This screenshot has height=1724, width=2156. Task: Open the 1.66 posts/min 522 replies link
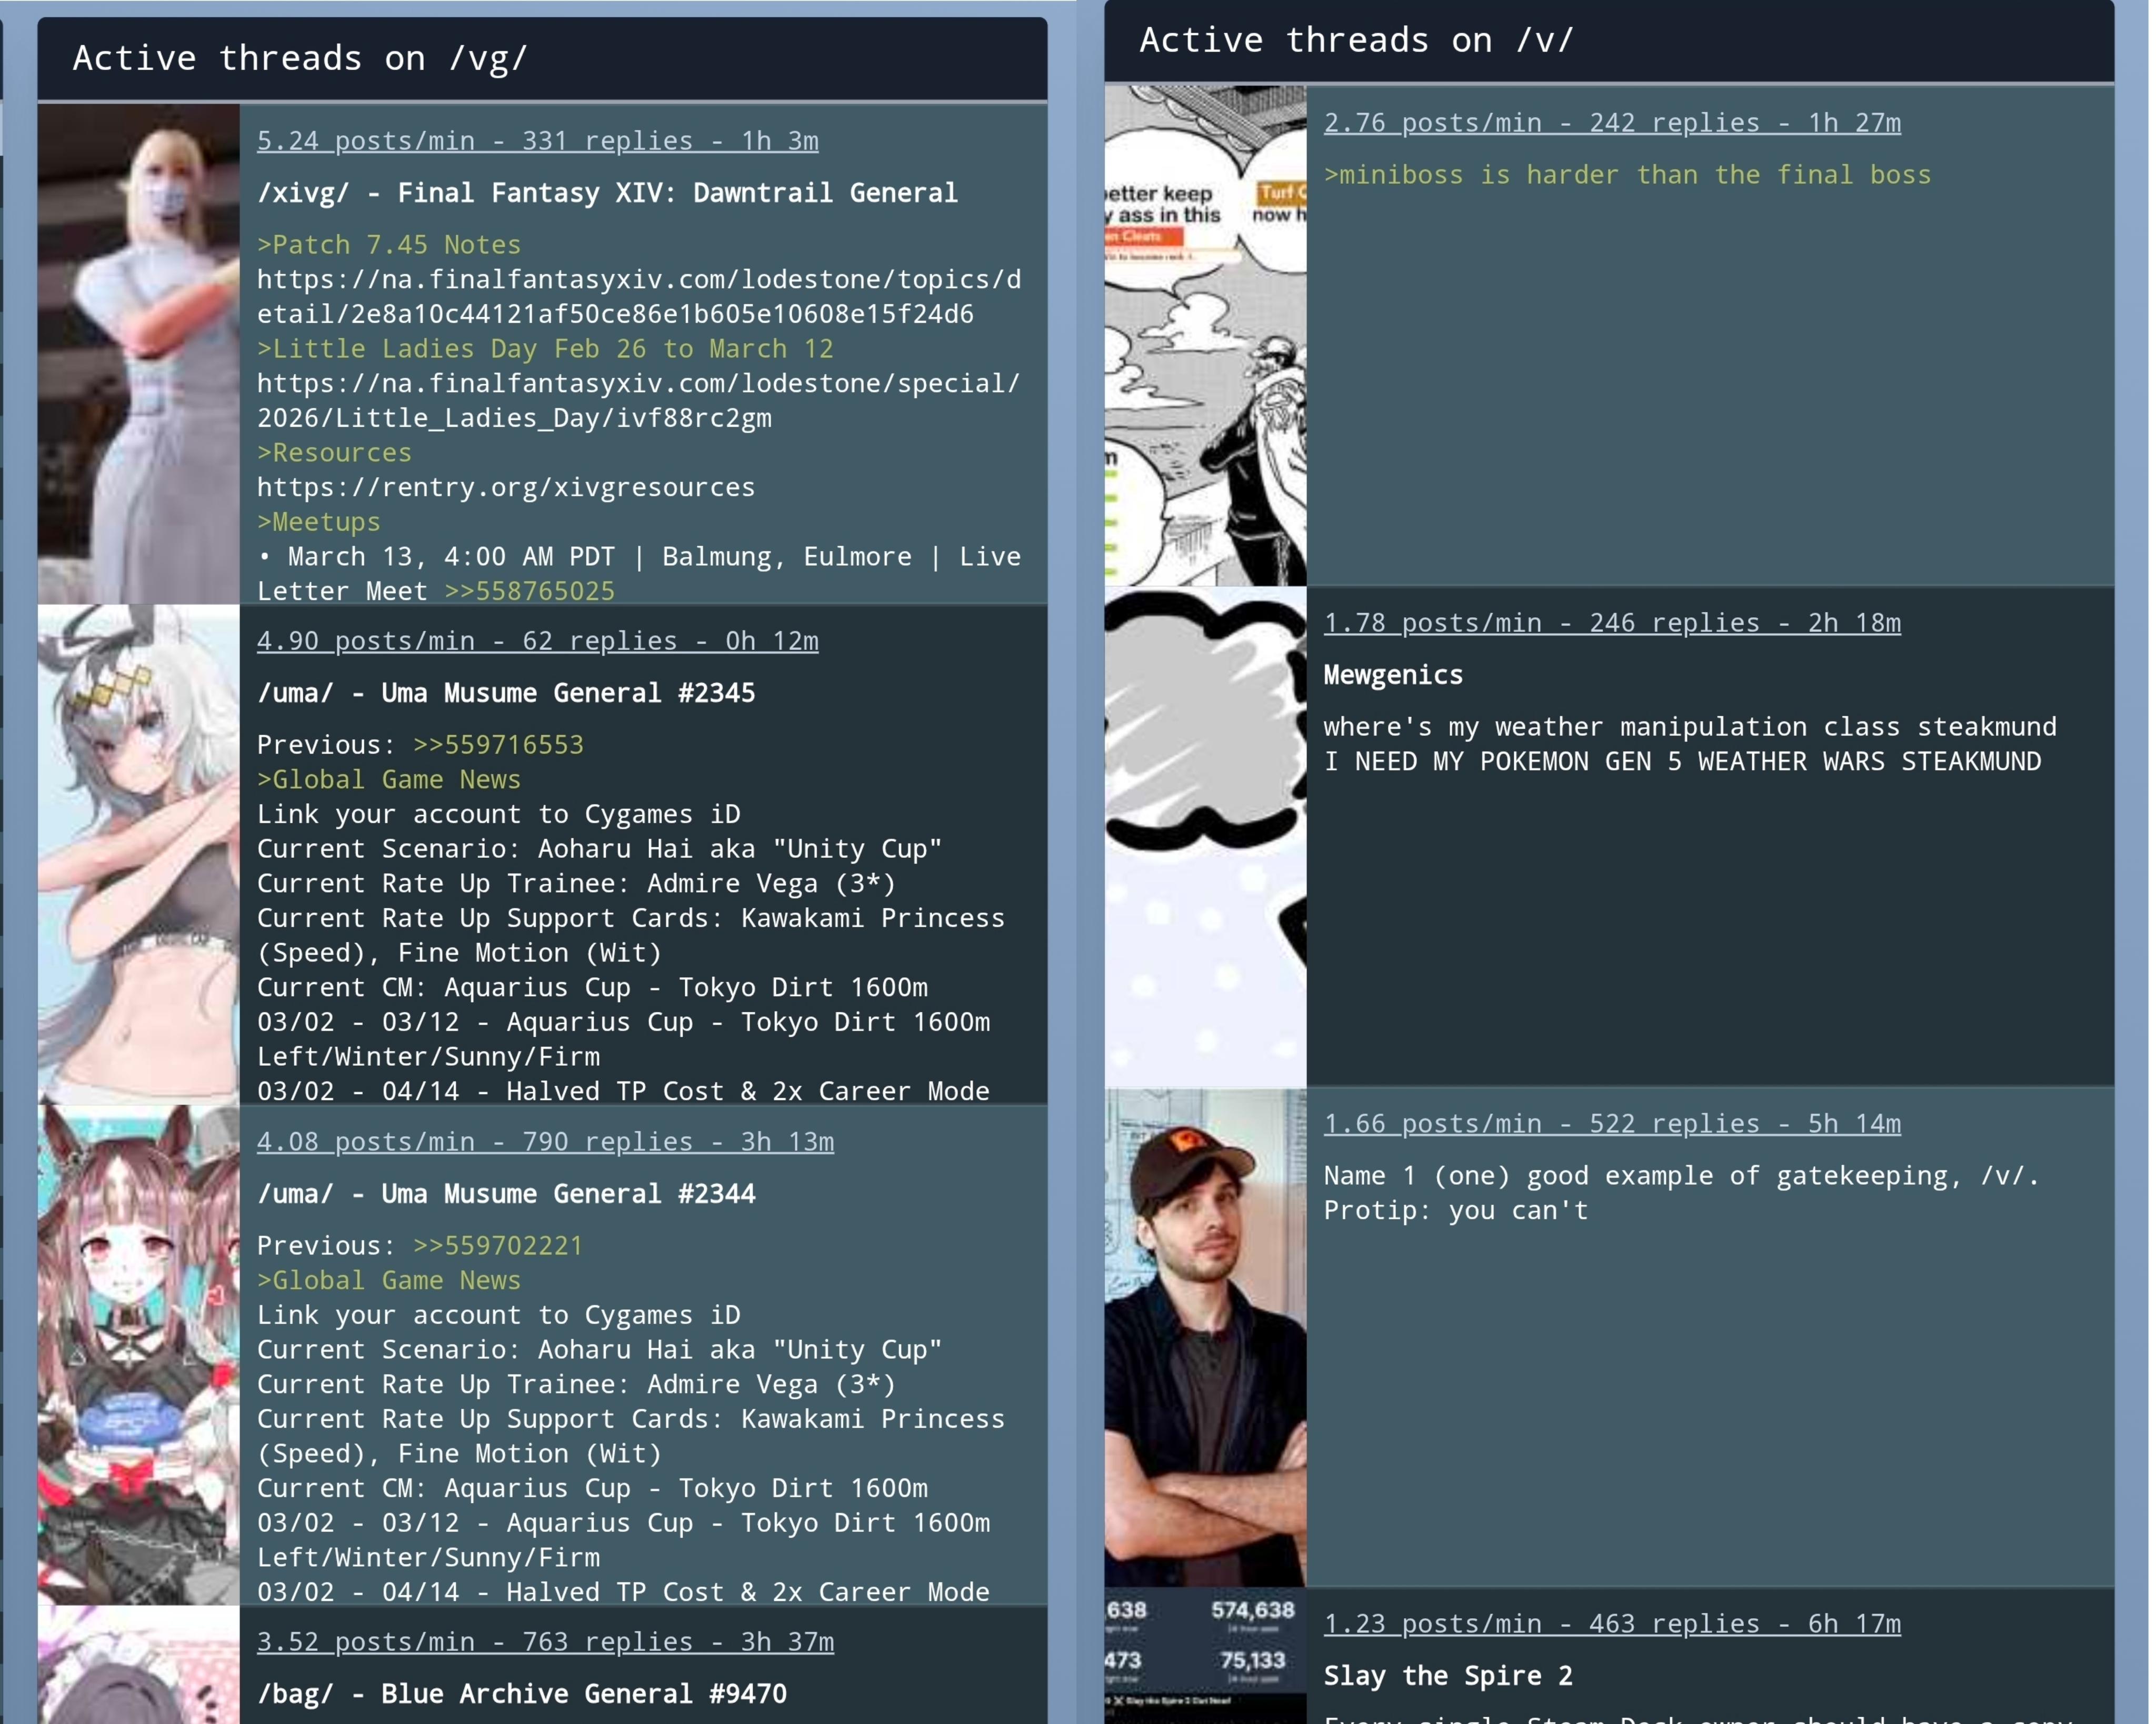pyautogui.click(x=1612, y=1124)
